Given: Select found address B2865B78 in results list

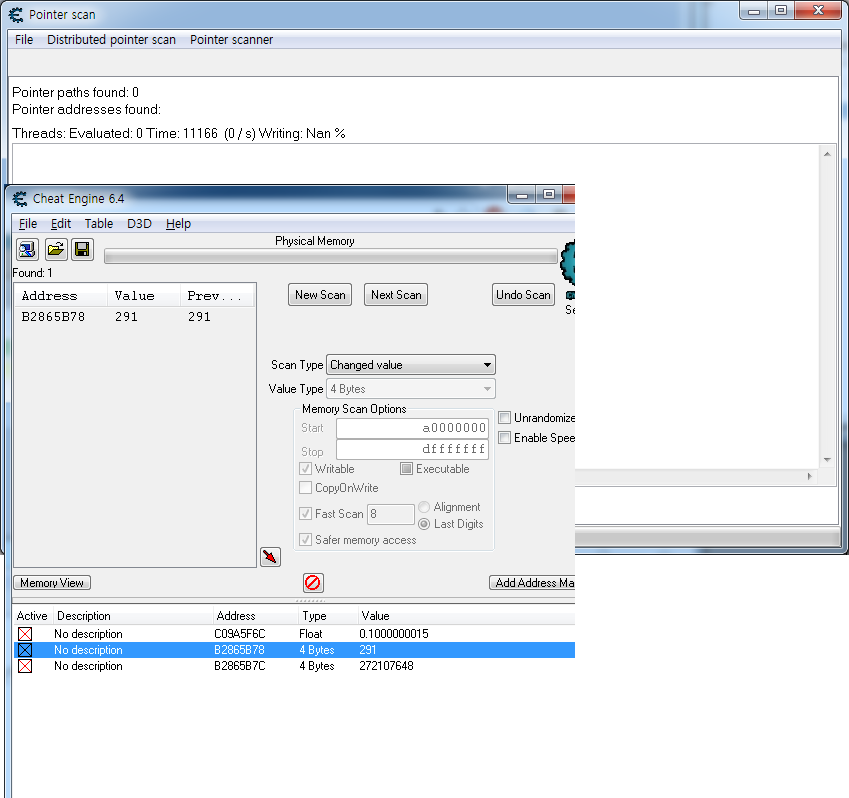Looking at the screenshot, I should pyautogui.click(x=134, y=317).
